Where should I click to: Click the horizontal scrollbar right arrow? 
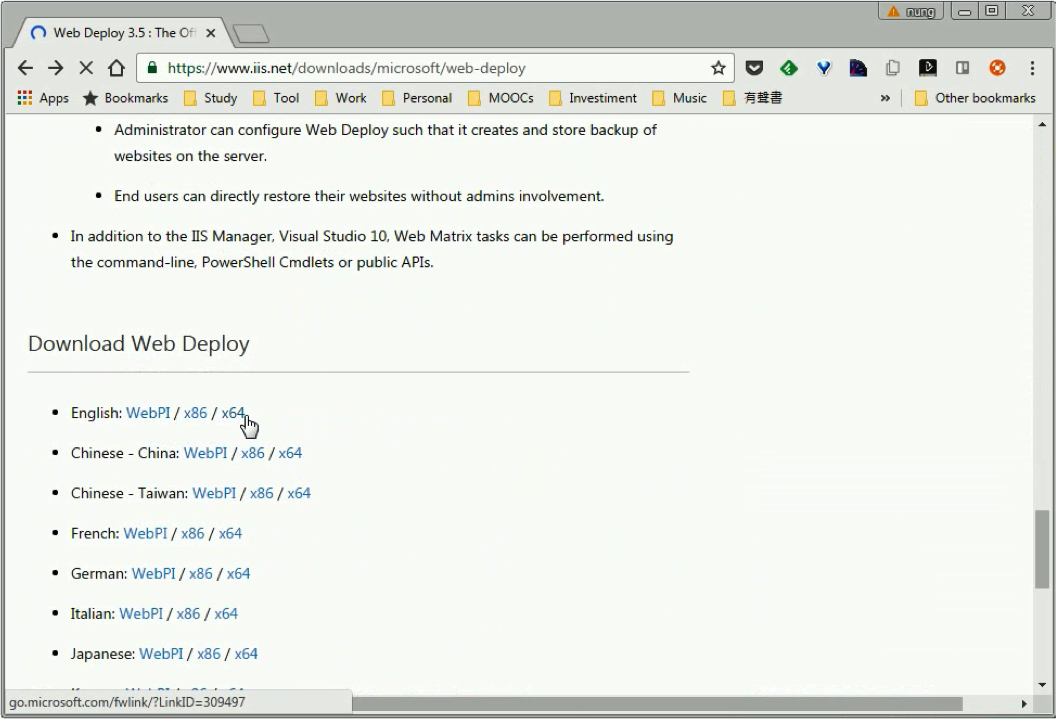pyautogui.click(x=1024, y=704)
